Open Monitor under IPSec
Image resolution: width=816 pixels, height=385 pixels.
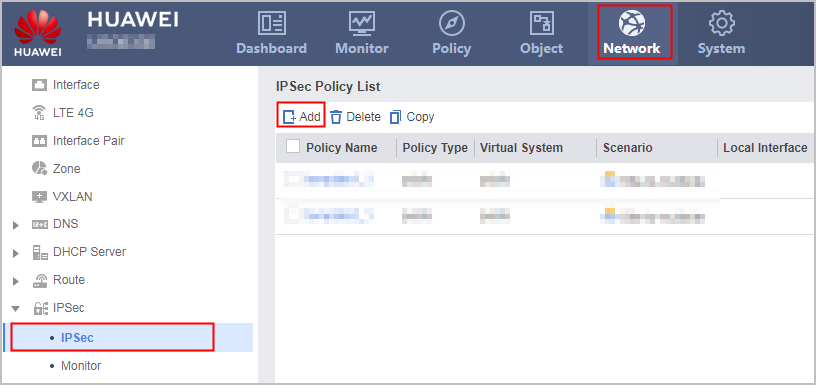pyautogui.click(x=81, y=366)
